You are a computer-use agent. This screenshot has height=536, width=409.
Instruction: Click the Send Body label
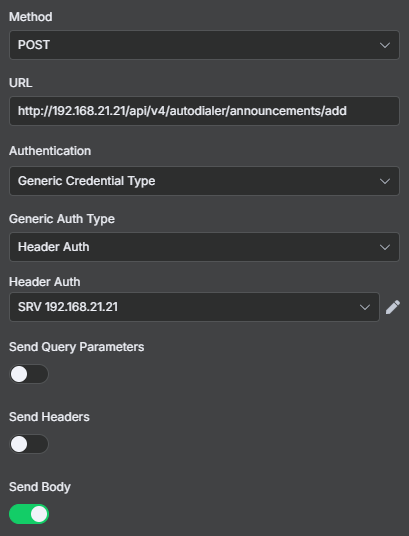[40, 487]
